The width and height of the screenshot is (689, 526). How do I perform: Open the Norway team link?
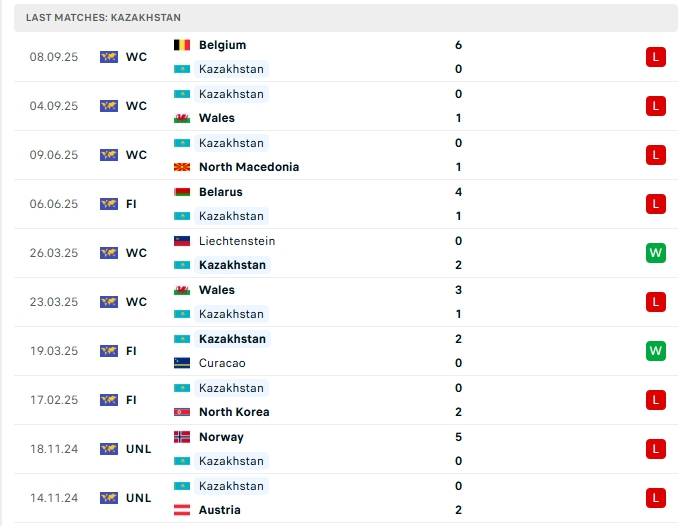pyautogui.click(x=221, y=437)
